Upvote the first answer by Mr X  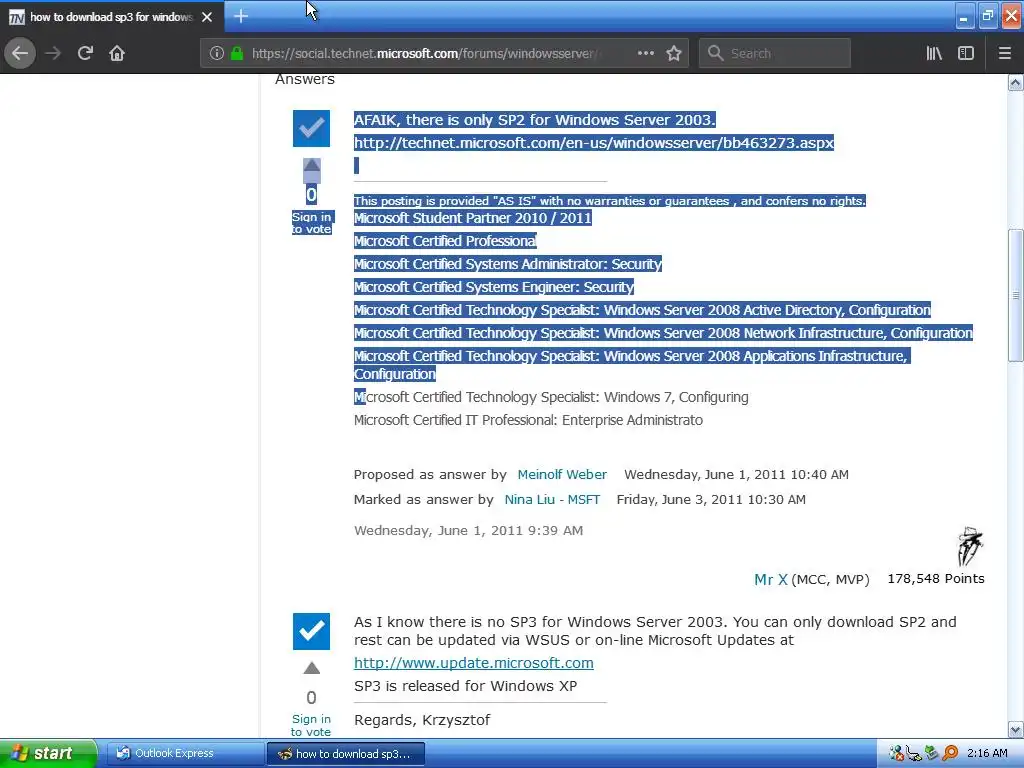pos(312,167)
